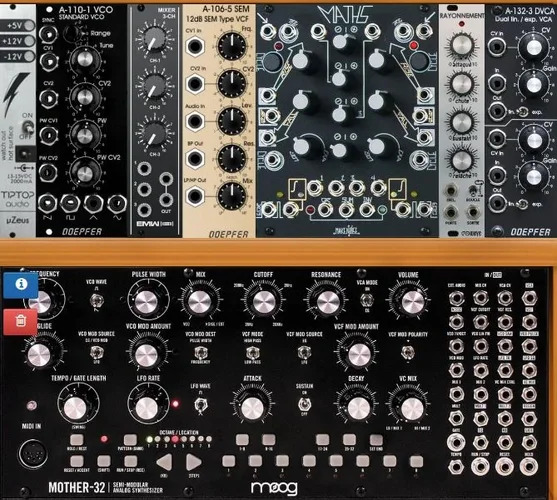Screen dimensions: 557x500
Task: Click the Tune knob on A-110-1 VCO
Action: (85, 59)
